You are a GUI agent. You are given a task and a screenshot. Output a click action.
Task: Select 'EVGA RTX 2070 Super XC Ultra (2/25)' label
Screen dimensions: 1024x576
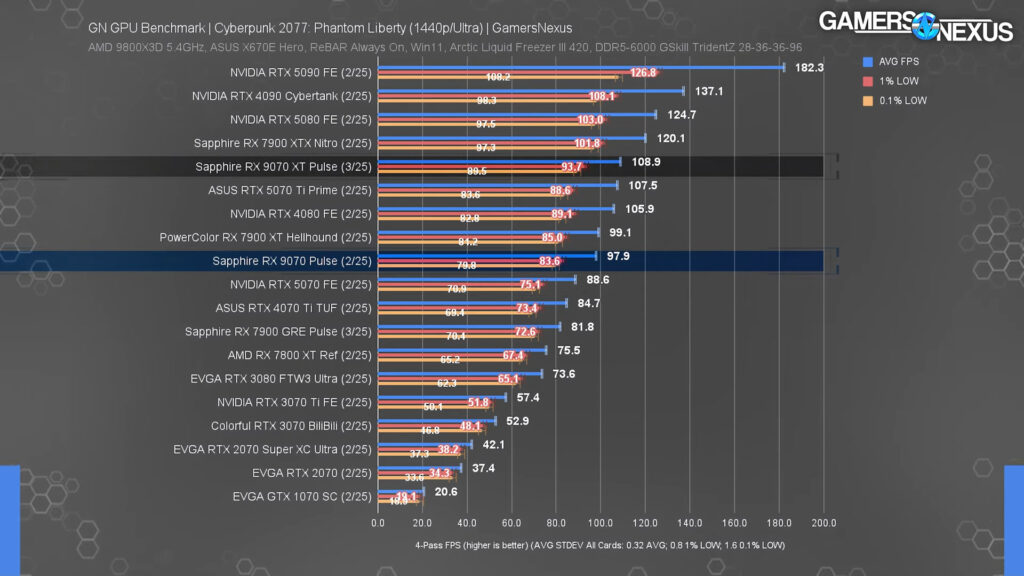[272, 449]
